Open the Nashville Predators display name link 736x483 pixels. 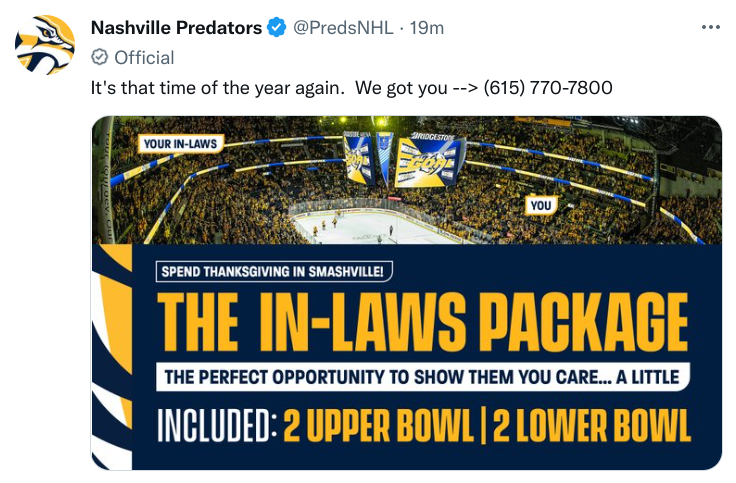click(x=176, y=28)
